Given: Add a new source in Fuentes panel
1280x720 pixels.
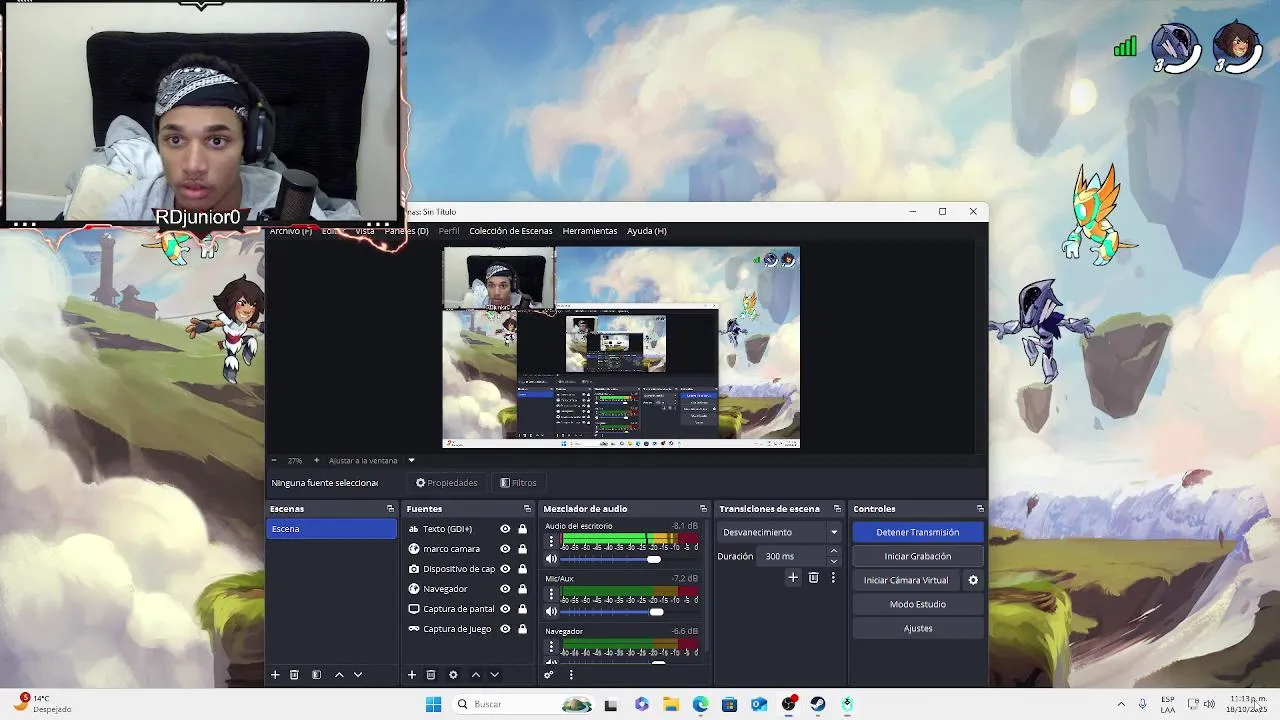Looking at the screenshot, I should (x=411, y=675).
